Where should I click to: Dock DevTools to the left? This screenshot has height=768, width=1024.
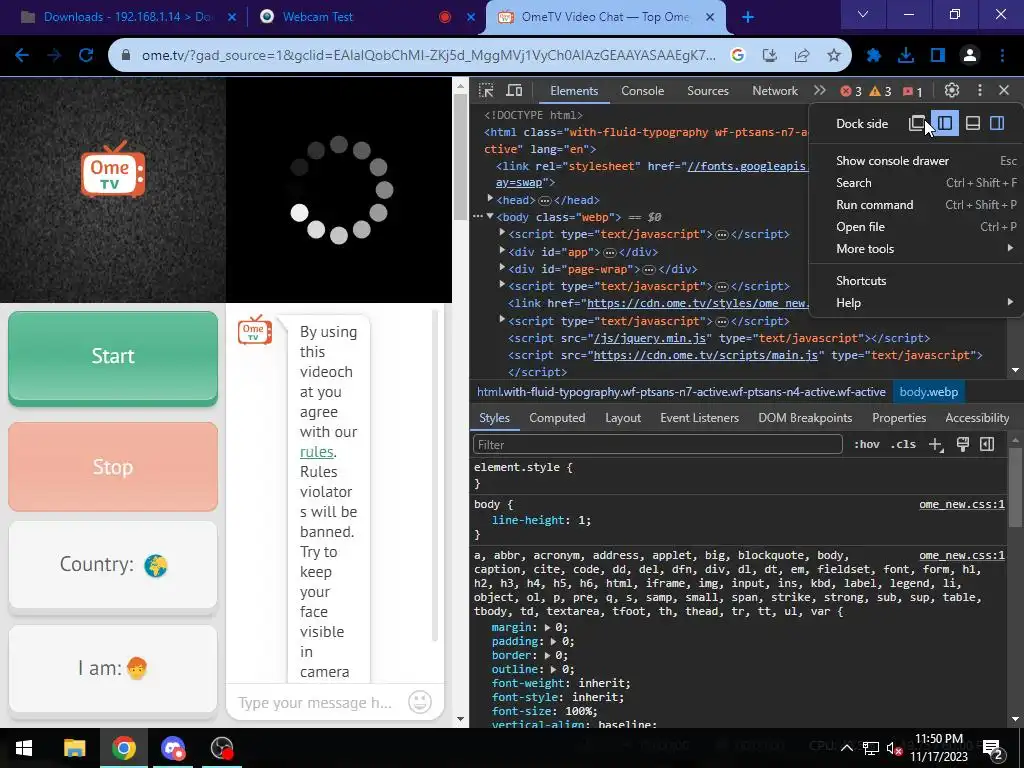tap(945, 123)
